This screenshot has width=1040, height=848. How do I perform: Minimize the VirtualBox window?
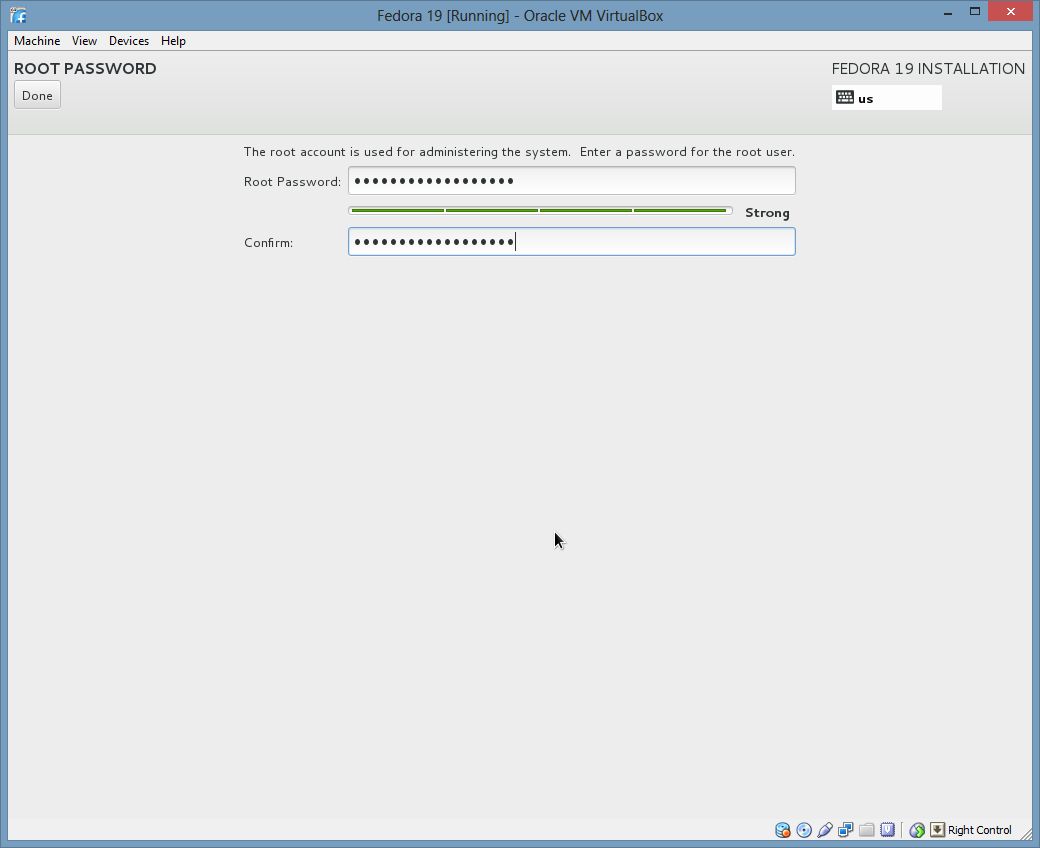tap(948, 12)
